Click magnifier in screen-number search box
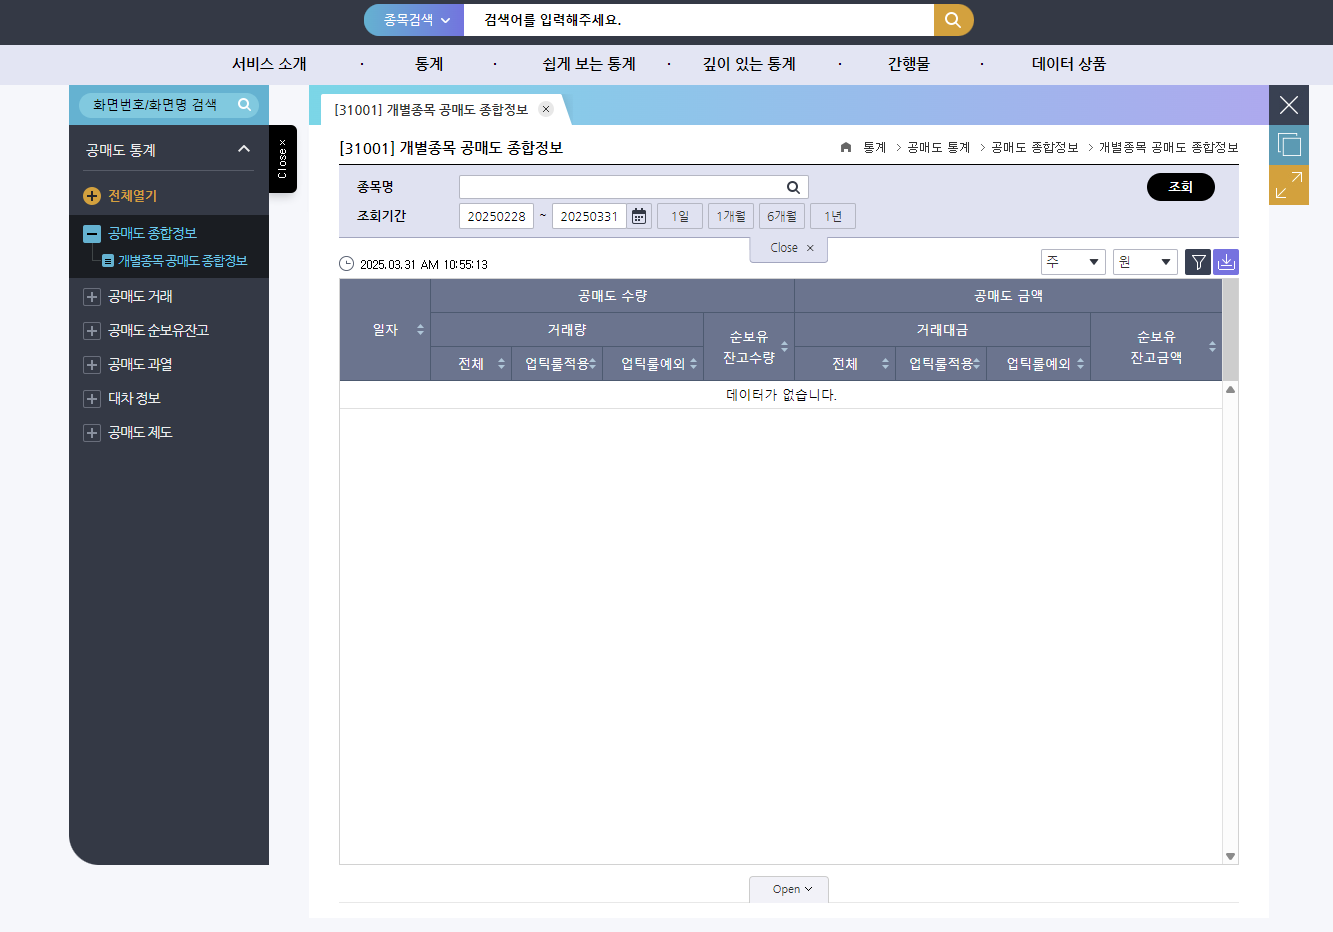The height and width of the screenshot is (932, 1333). pos(244,104)
